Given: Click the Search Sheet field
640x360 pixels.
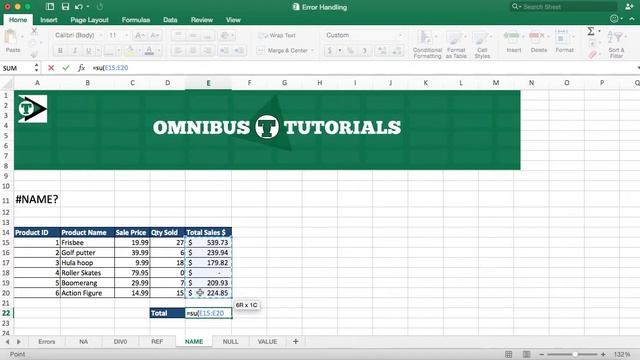Looking at the screenshot, I should coord(563,7).
